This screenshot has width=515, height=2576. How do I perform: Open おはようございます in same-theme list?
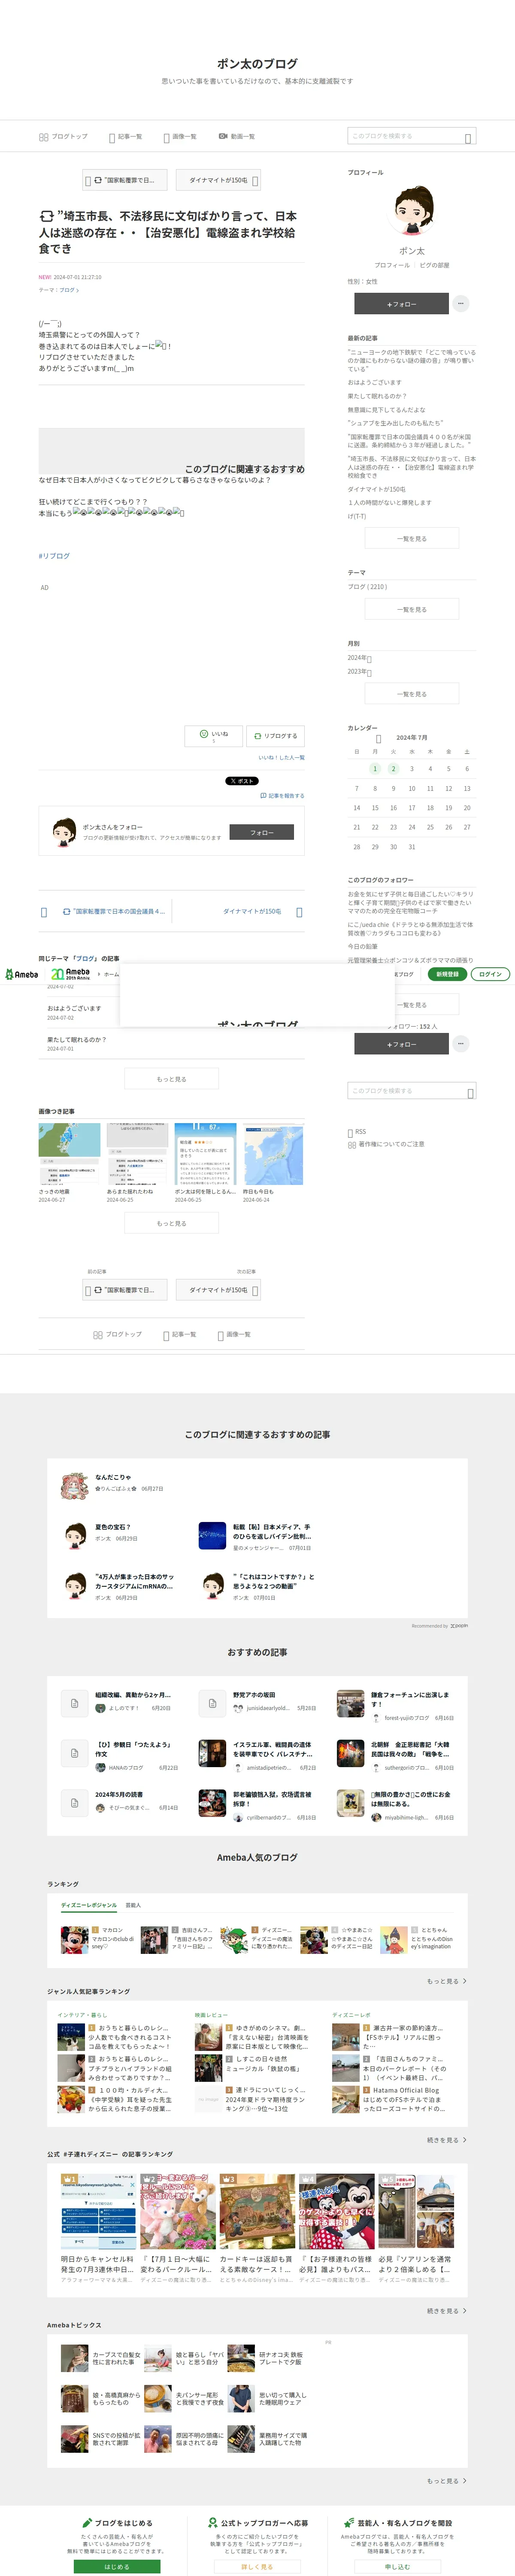tap(74, 1008)
